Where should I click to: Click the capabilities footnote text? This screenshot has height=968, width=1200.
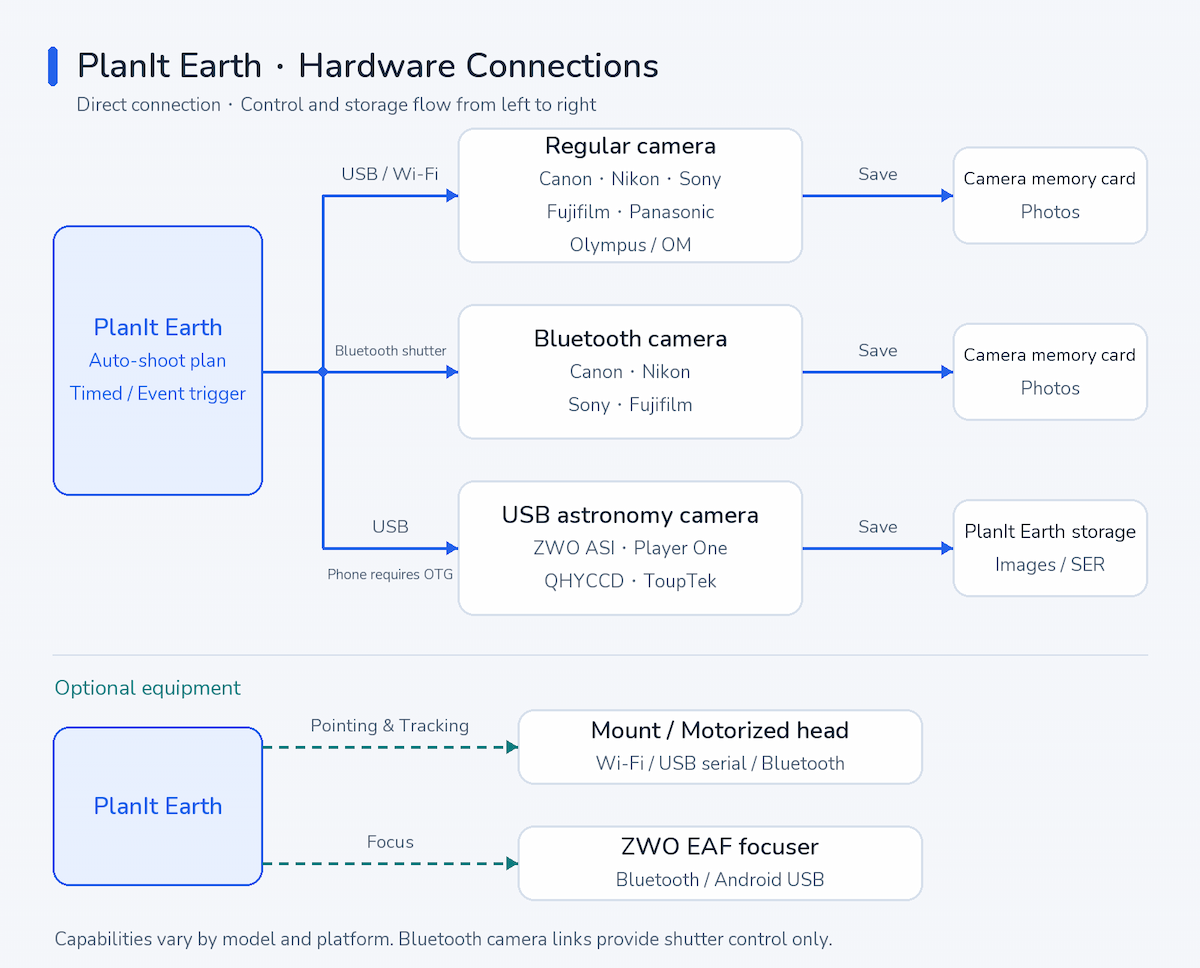[443, 939]
